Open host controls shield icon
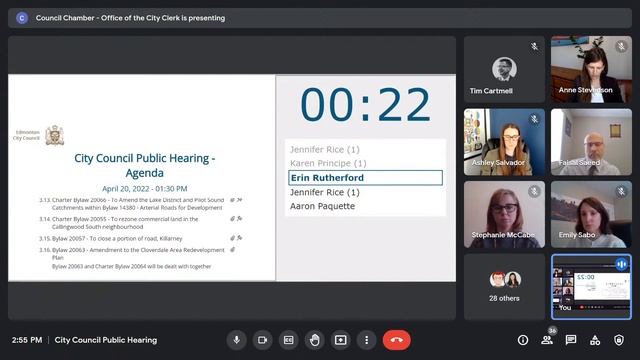Viewport: 640px width, 360px height. tap(619, 340)
